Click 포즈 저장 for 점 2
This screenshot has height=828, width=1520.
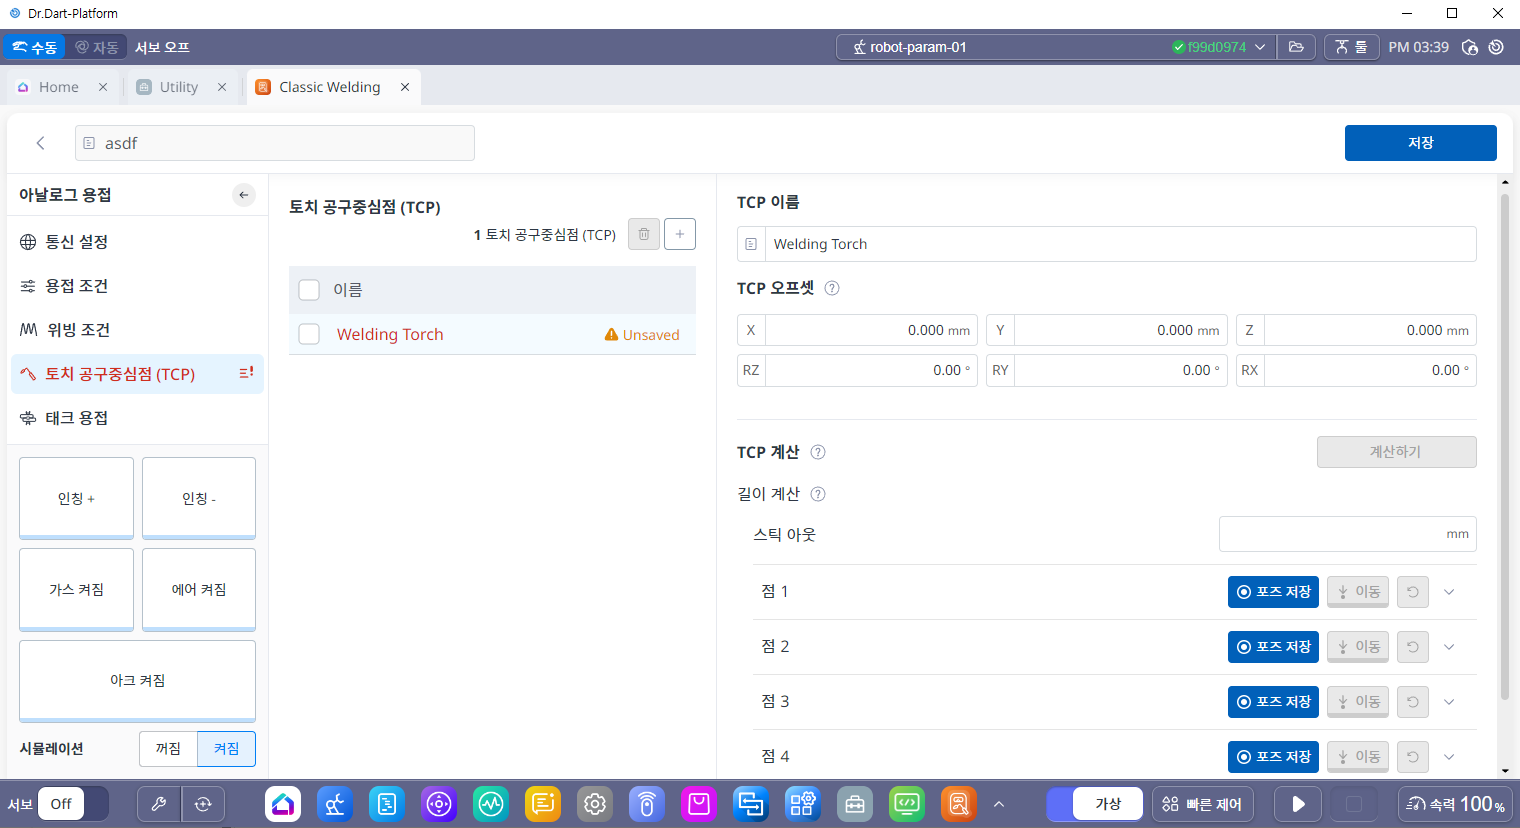pyautogui.click(x=1273, y=647)
